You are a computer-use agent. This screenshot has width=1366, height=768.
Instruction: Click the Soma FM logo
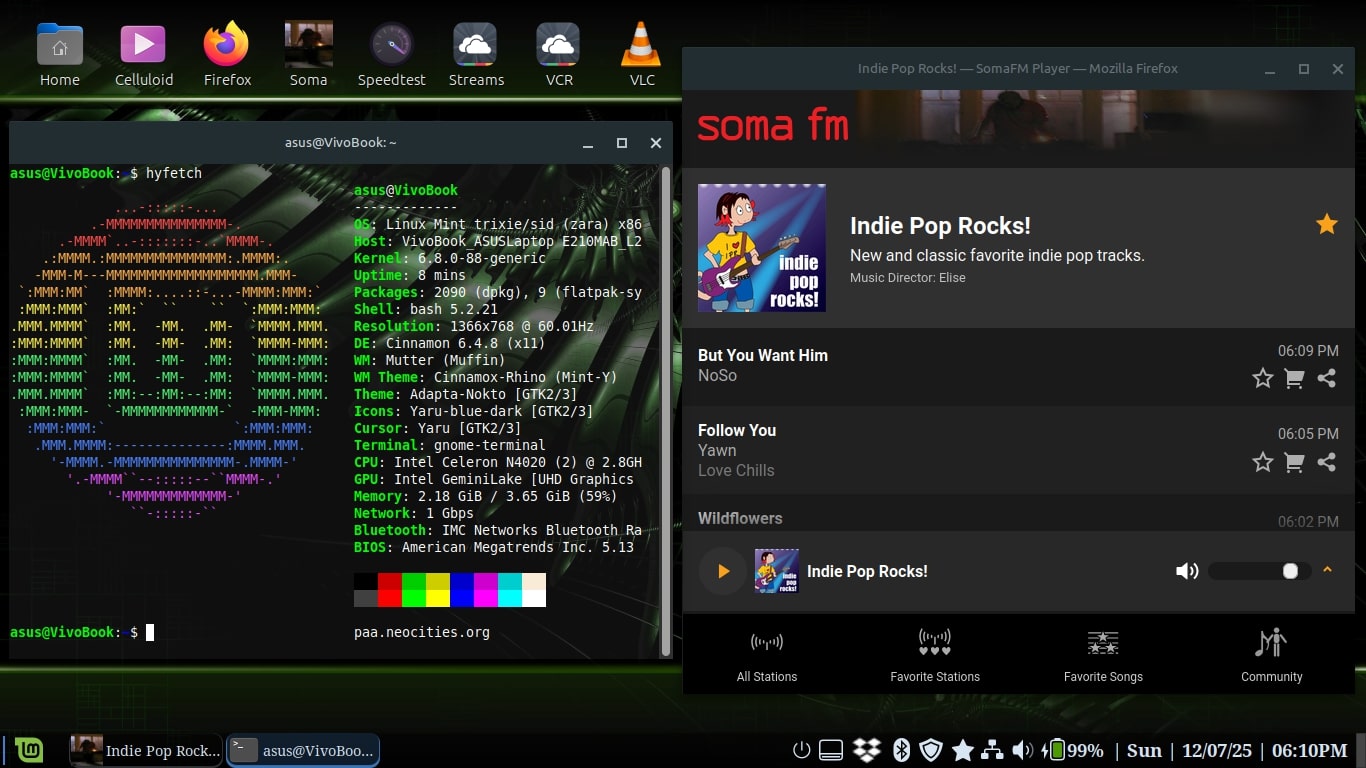773,126
